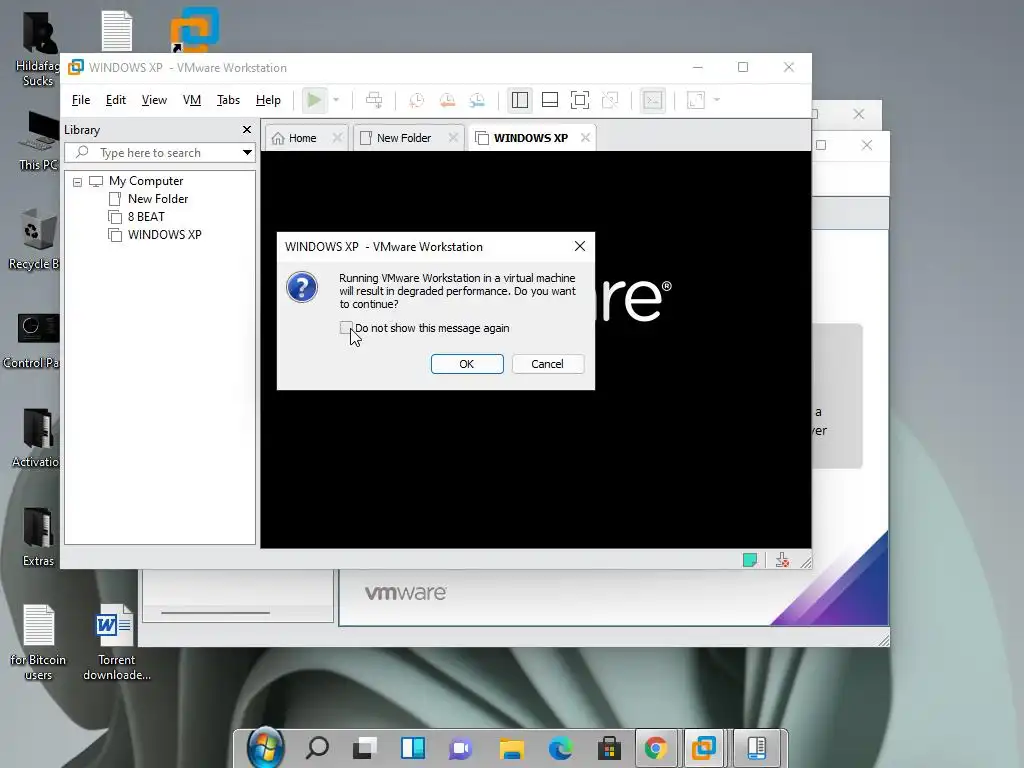Open the Start button on taskbar
This screenshot has height=768, width=1024.
pos(266,748)
